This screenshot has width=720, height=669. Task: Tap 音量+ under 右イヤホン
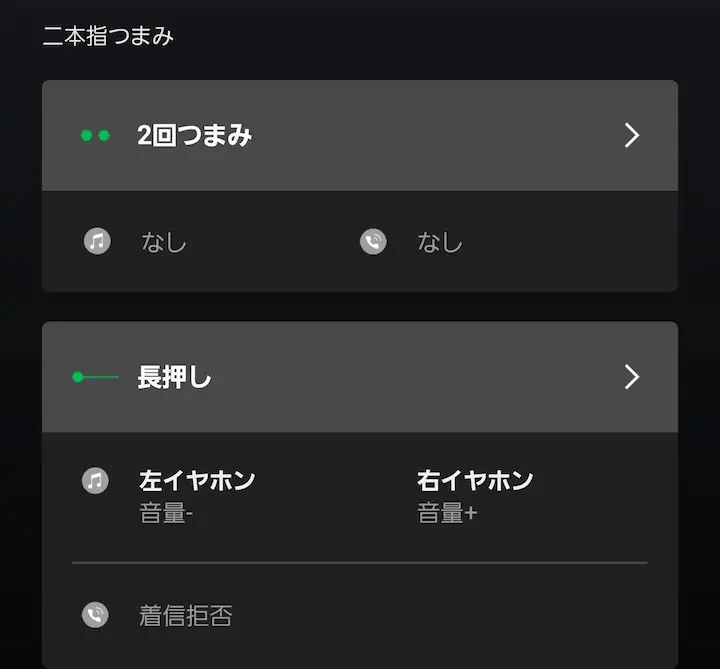[447, 515]
